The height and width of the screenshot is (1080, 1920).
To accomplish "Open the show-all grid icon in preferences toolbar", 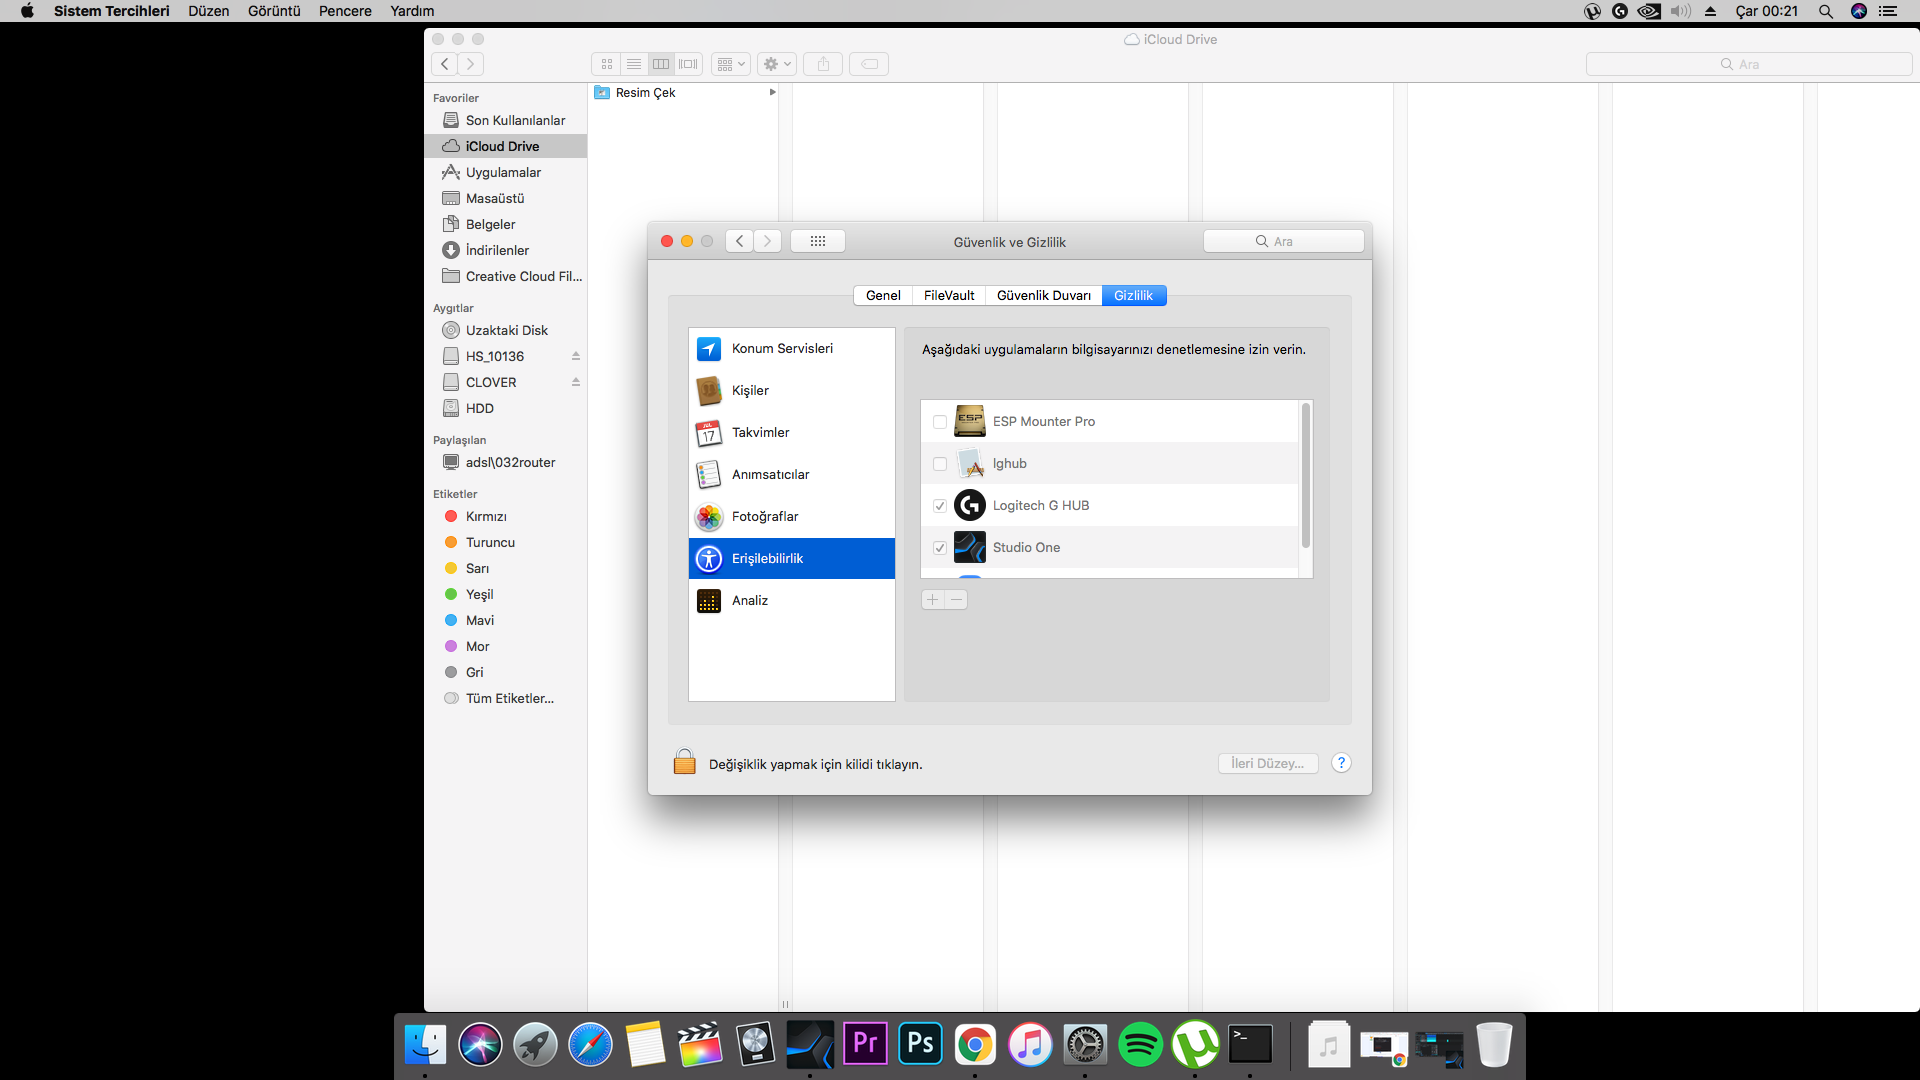I will pyautogui.click(x=817, y=241).
